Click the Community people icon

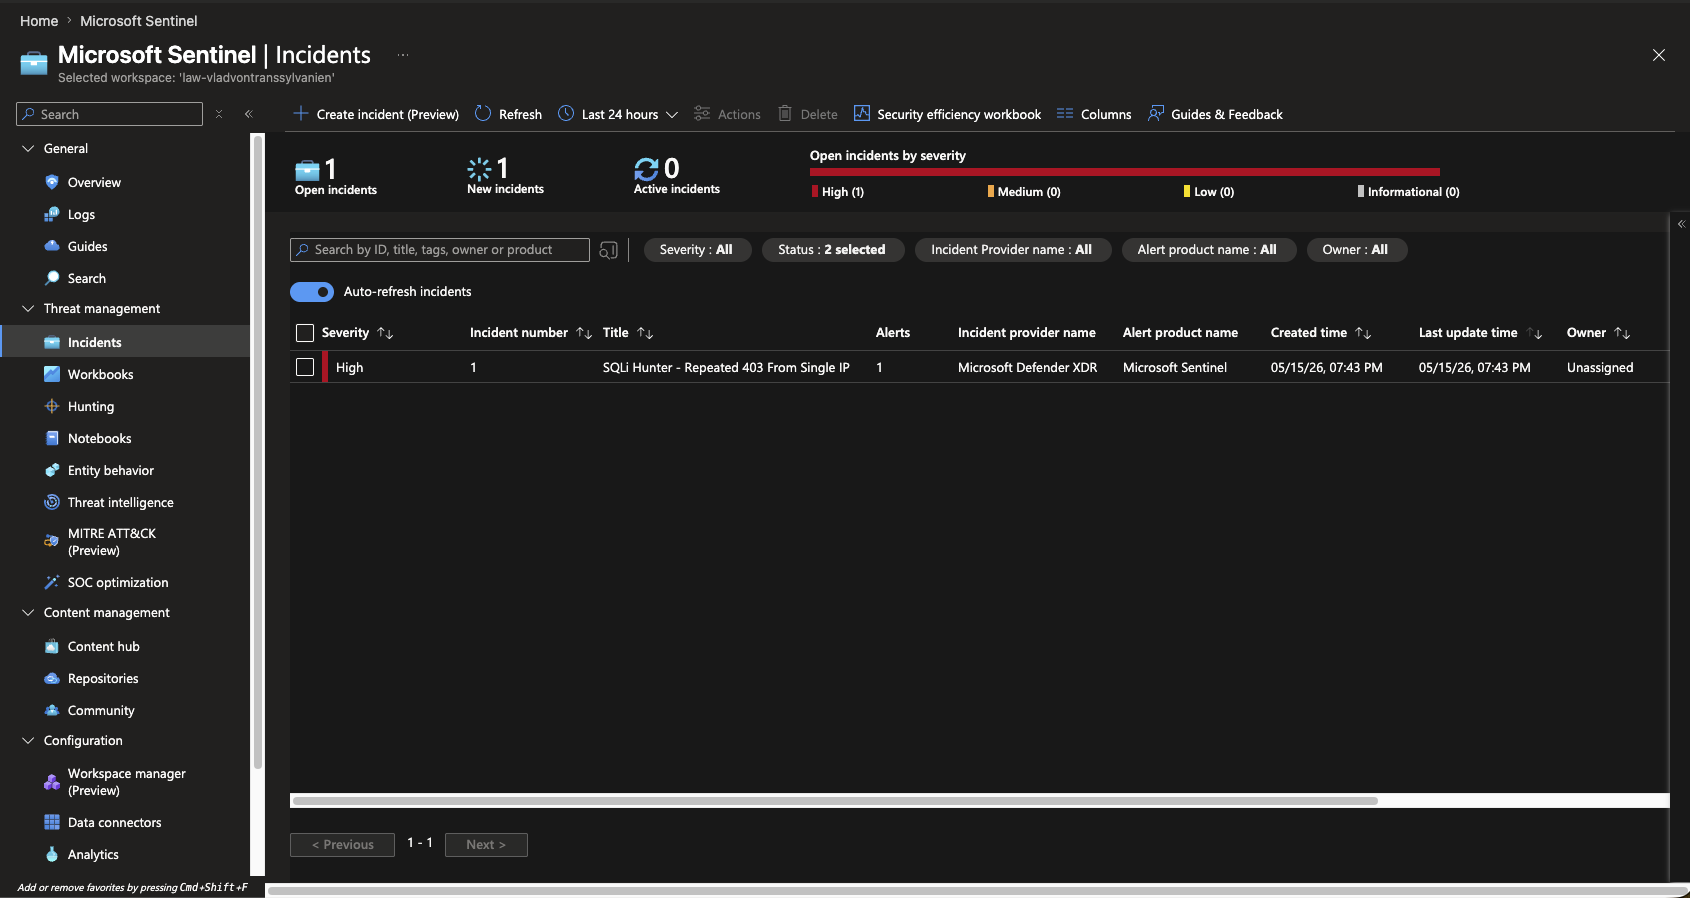[52, 710]
